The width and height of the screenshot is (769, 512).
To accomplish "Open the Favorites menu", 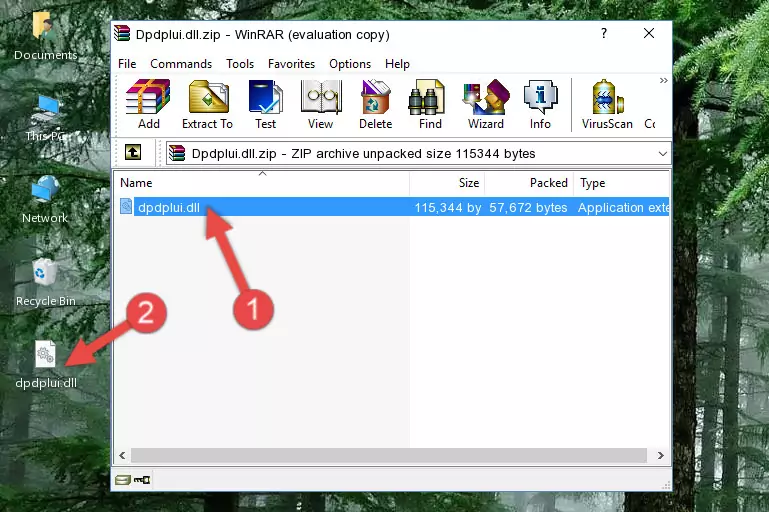I will (291, 64).
